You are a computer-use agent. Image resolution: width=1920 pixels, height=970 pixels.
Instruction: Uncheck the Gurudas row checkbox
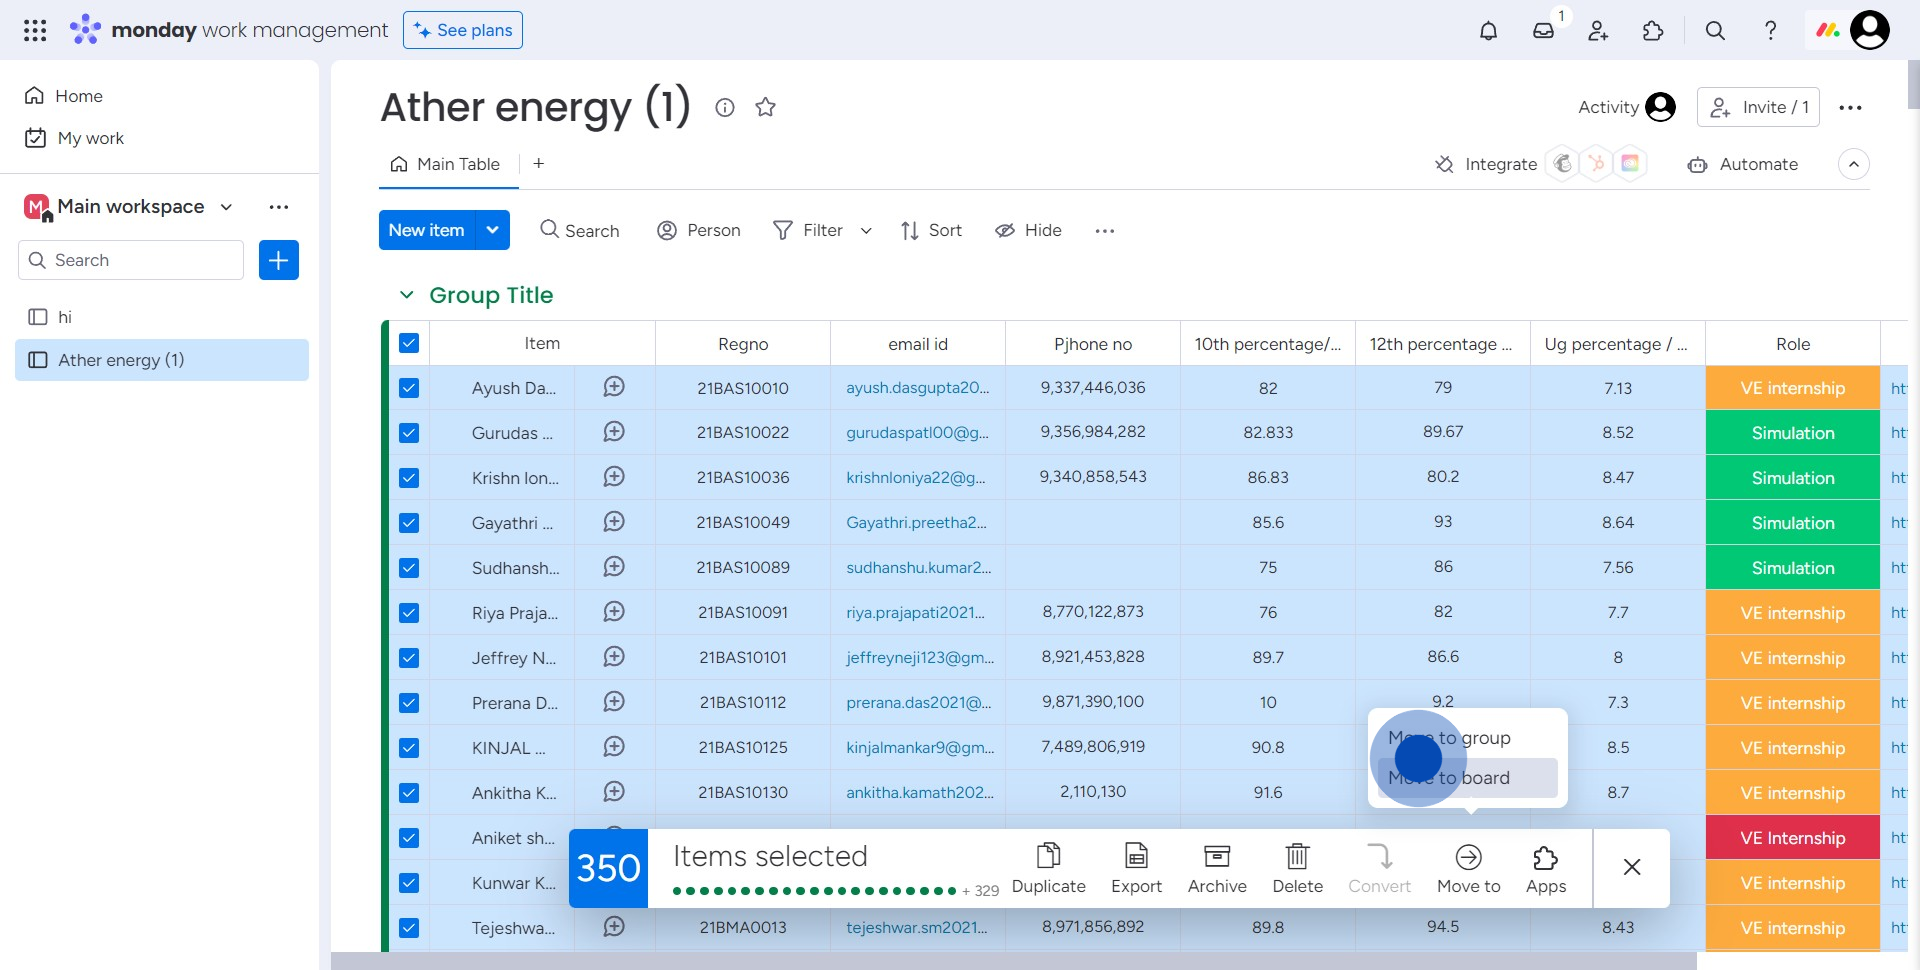[409, 433]
